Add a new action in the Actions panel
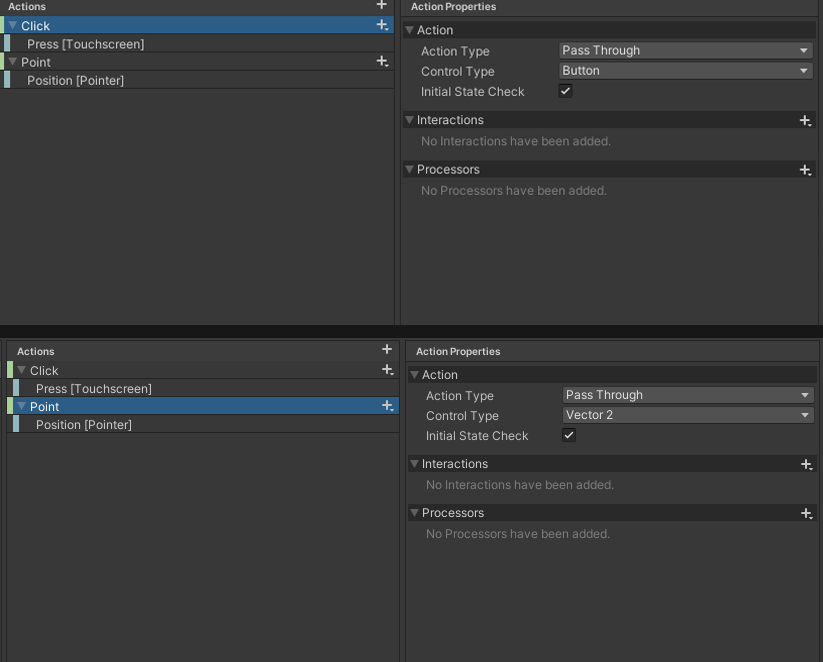The height and width of the screenshot is (662, 823). point(381,7)
